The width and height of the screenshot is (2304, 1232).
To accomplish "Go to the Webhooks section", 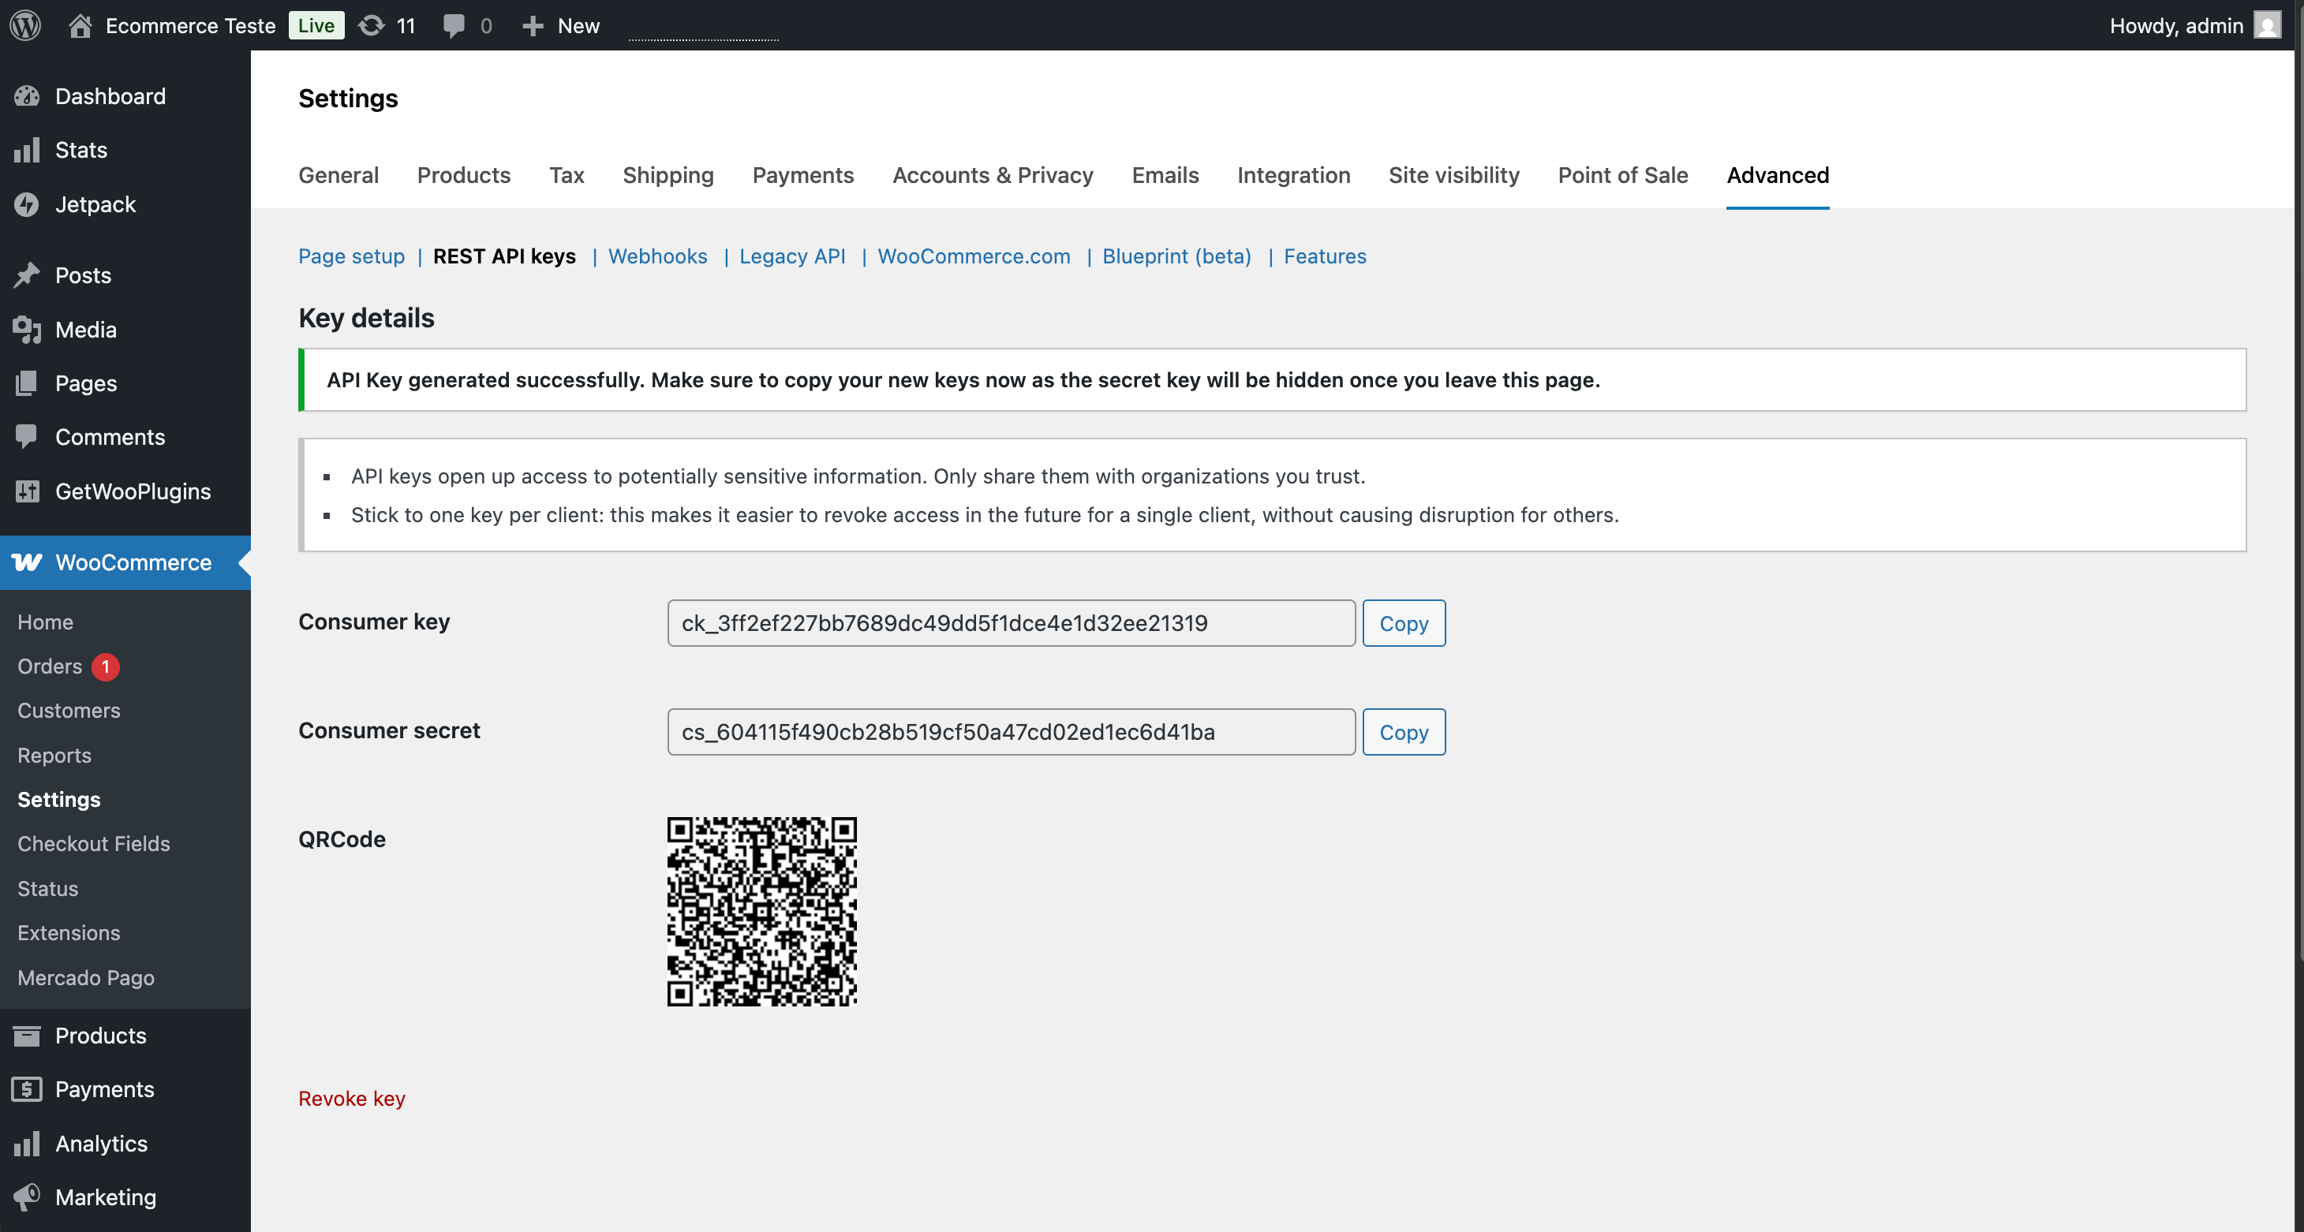I will (x=657, y=256).
